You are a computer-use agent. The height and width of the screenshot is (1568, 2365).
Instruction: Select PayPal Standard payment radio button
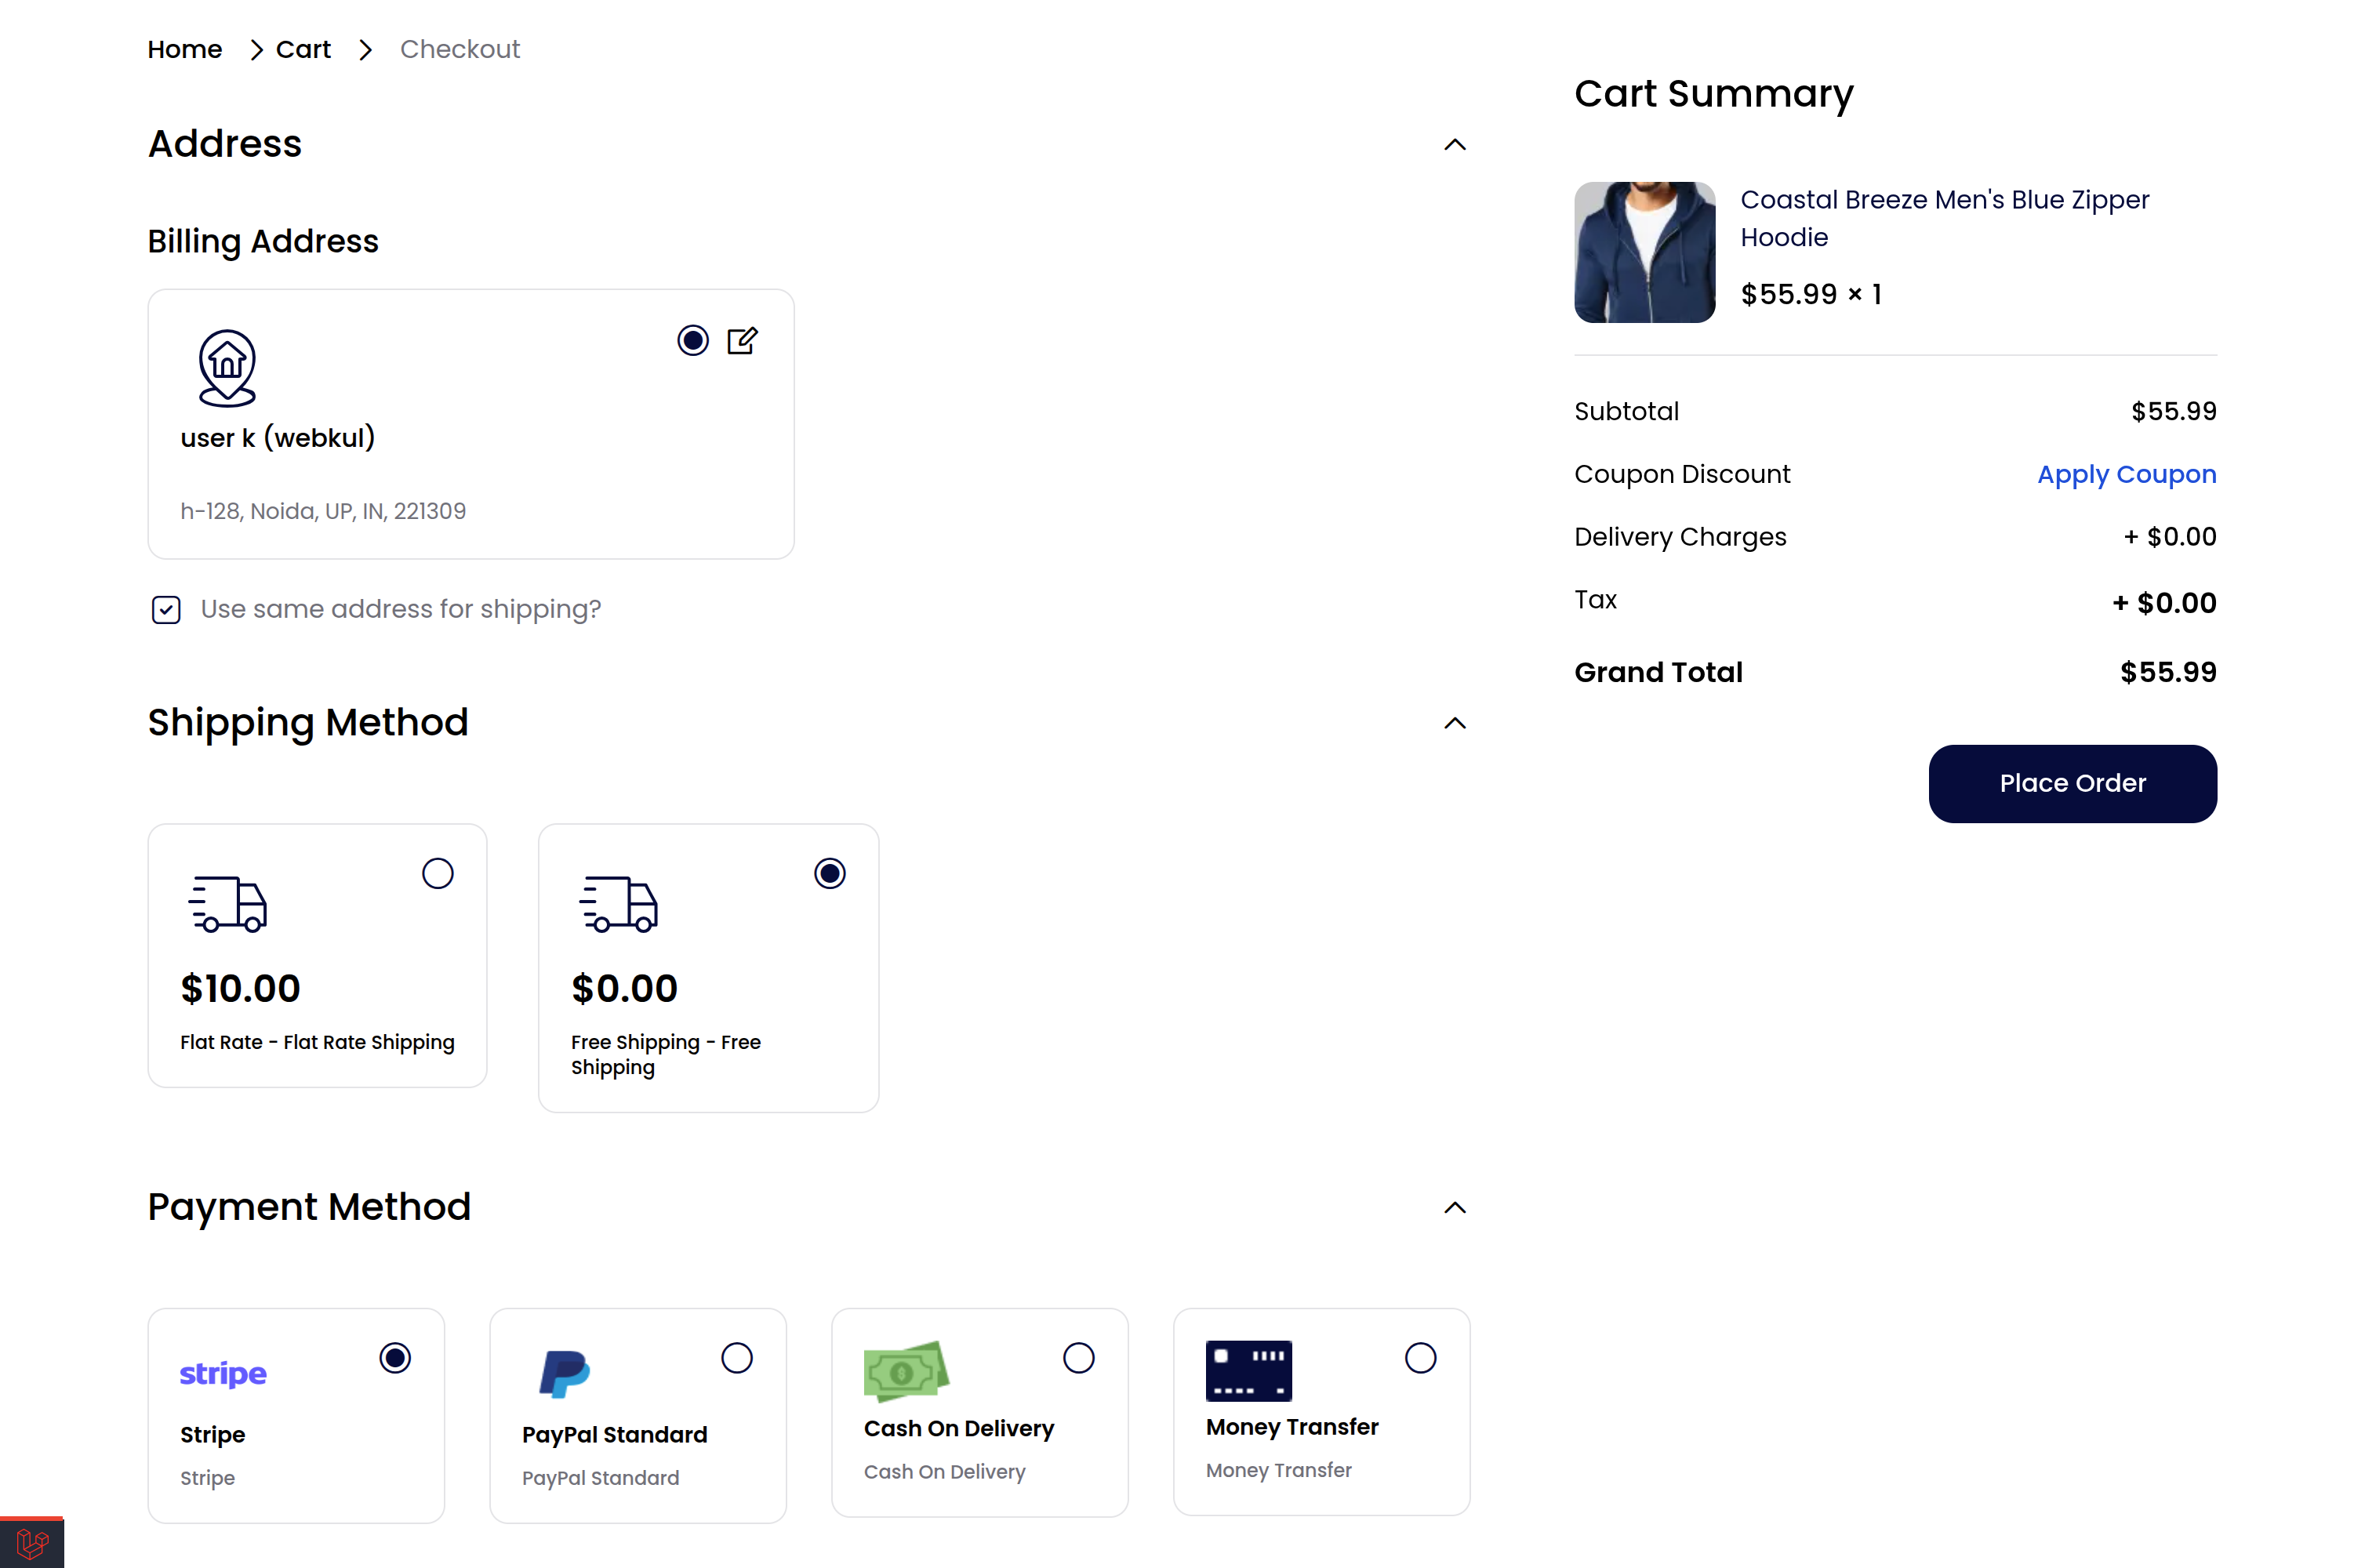pos(737,1358)
